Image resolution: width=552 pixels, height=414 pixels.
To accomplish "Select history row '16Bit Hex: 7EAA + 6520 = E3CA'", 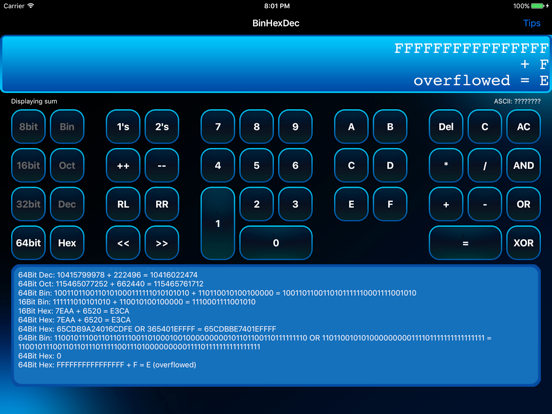I will tap(74, 311).
